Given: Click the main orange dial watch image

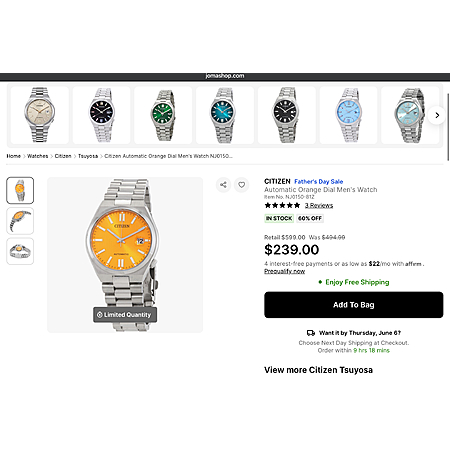Looking at the screenshot, I should (125, 255).
